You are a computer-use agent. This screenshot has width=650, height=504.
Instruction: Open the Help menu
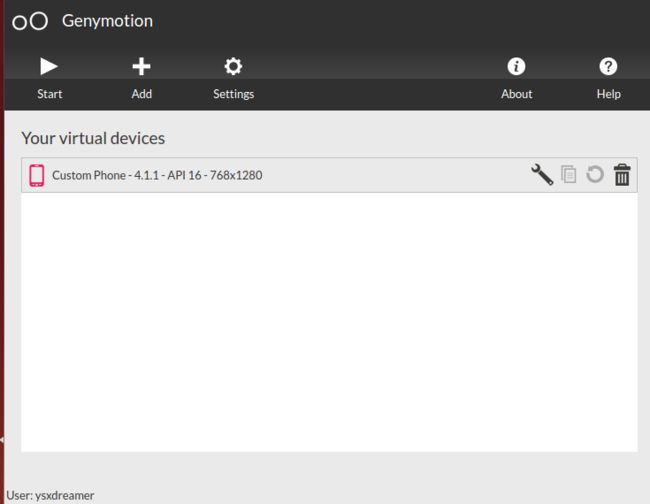coord(608,79)
